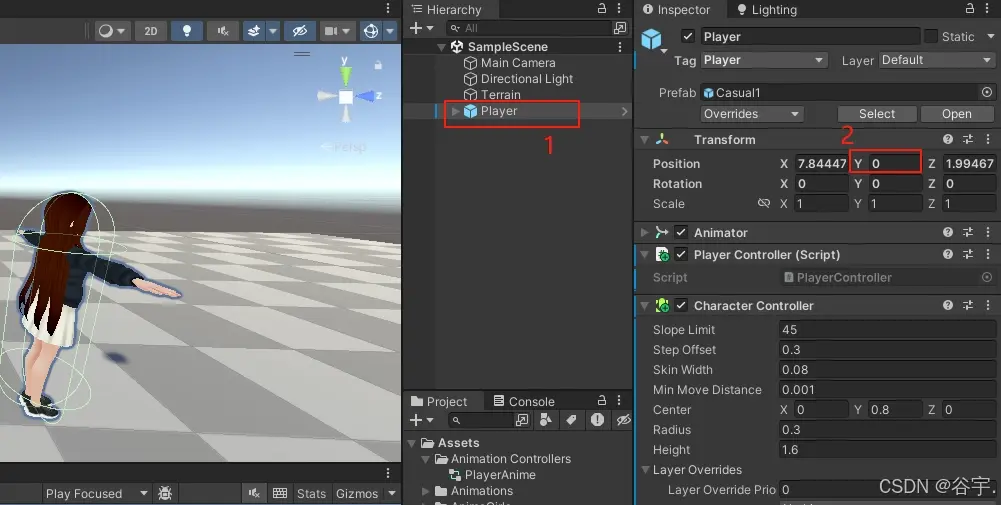Click the Position Y field
This screenshot has height=505, width=1001.
click(894, 163)
